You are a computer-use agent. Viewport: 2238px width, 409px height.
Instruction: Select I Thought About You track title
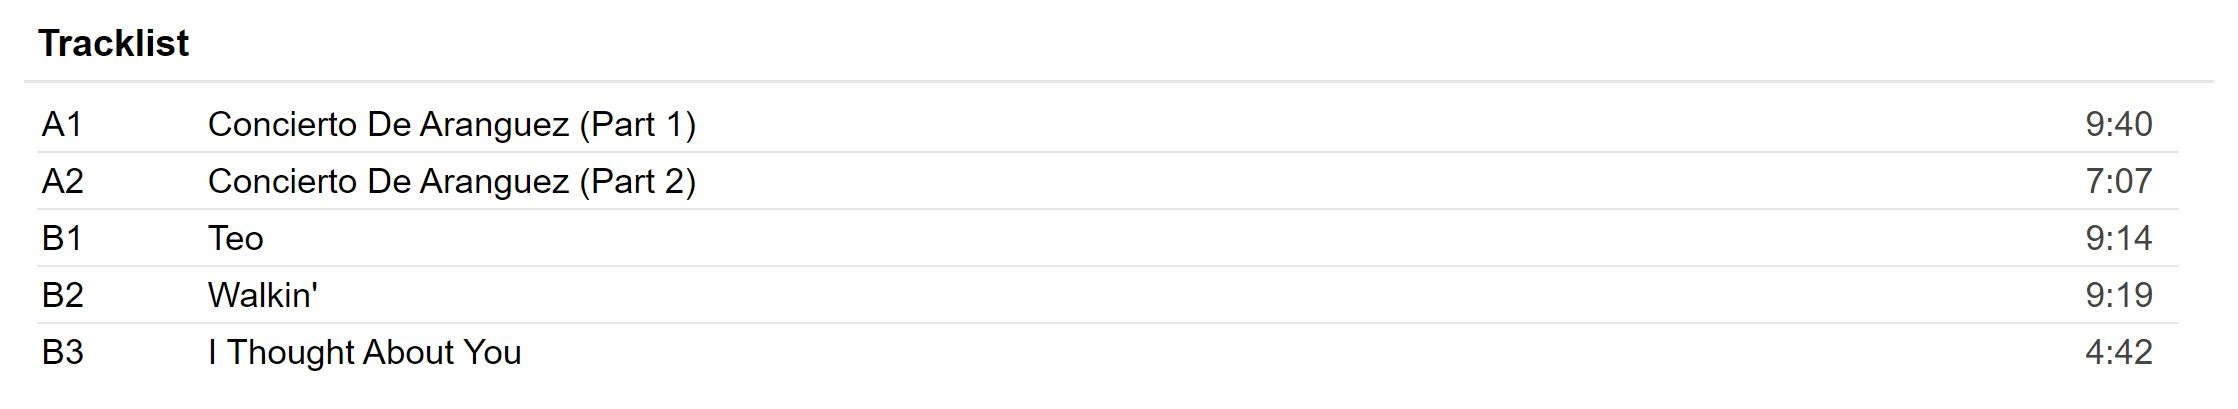(364, 352)
